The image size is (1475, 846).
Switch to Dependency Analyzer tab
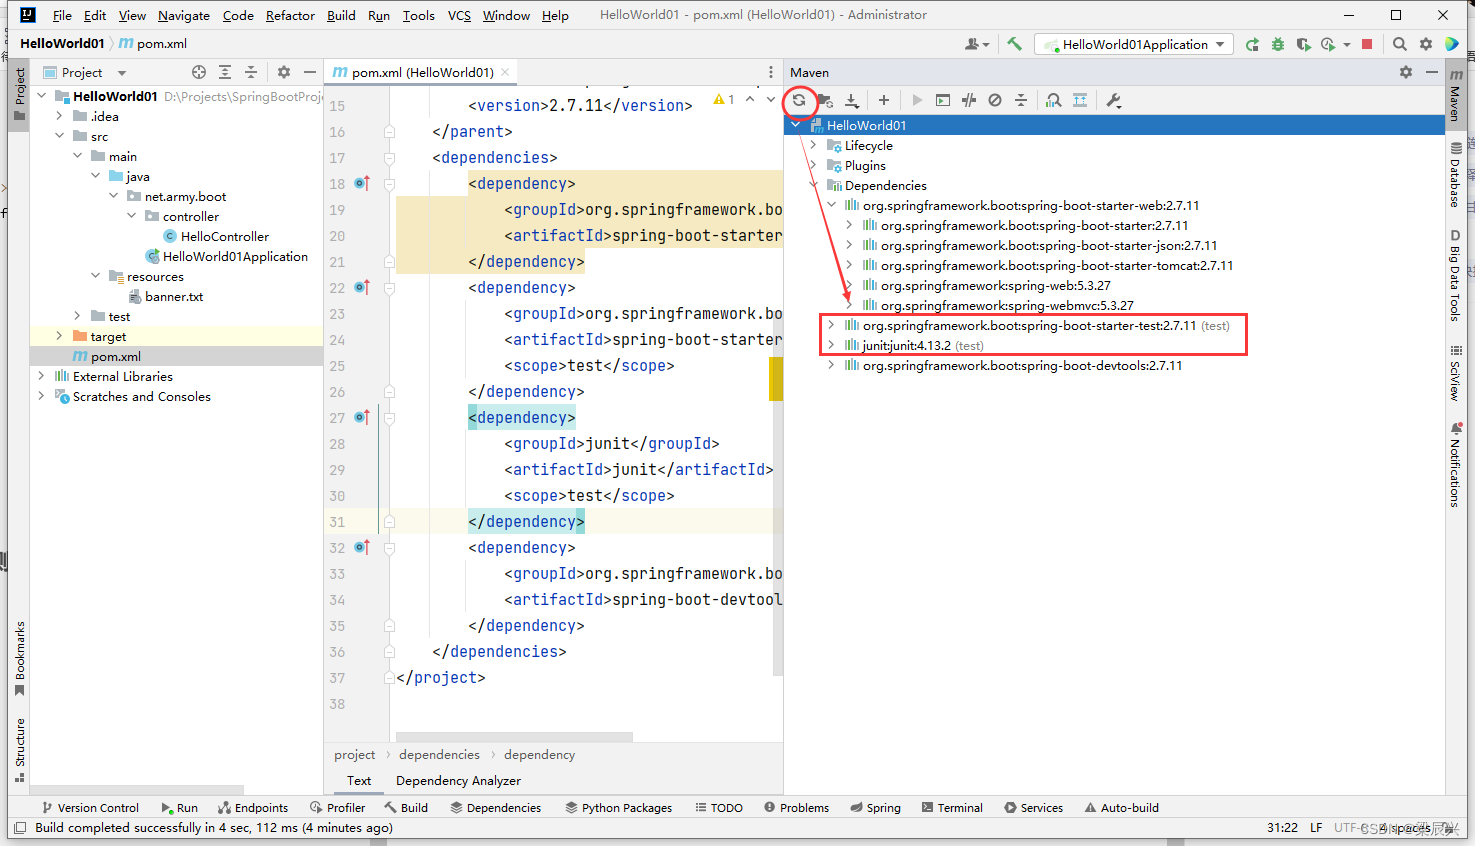tap(458, 780)
